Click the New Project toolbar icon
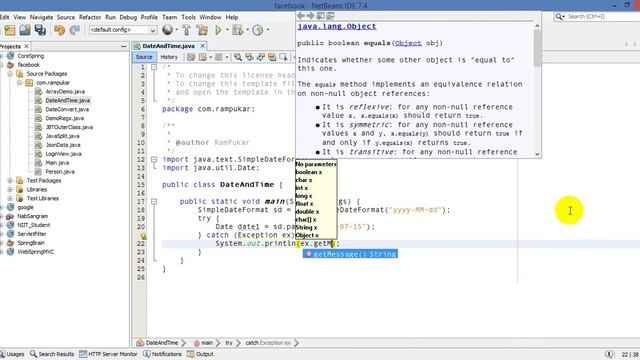 (10, 30)
